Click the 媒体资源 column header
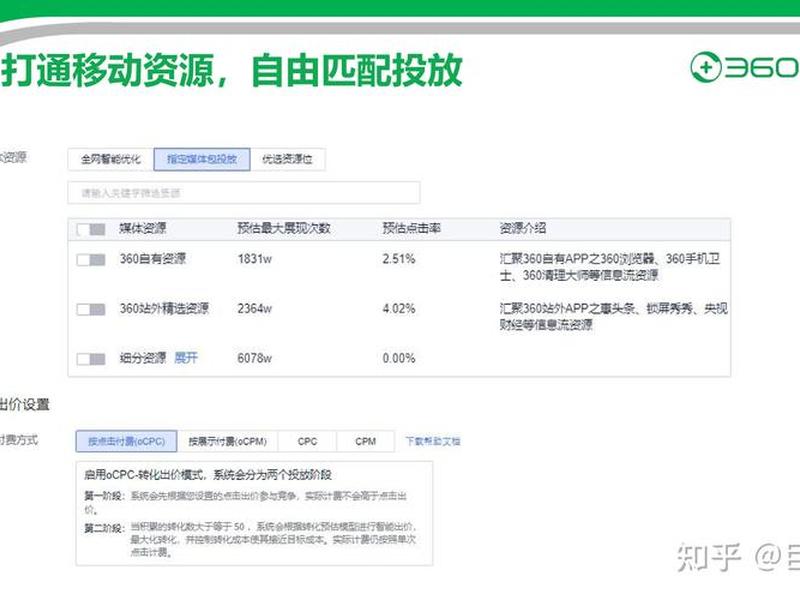Viewport: 800px width, 600px height. (143, 228)
